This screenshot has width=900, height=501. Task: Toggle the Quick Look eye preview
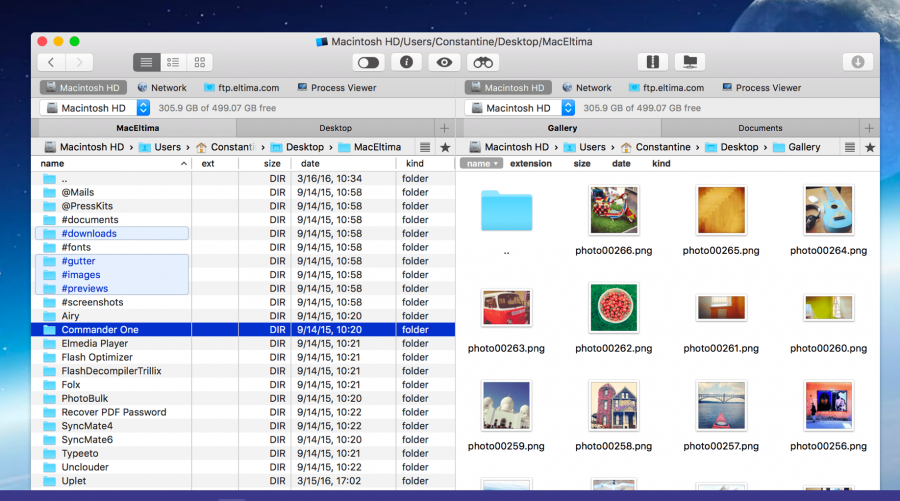click(x=444, y=62)
